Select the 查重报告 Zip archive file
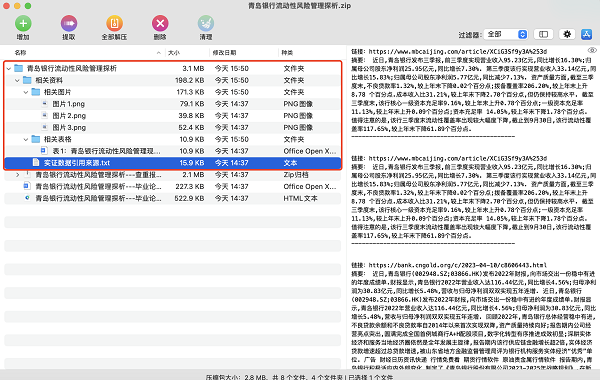 173,175
